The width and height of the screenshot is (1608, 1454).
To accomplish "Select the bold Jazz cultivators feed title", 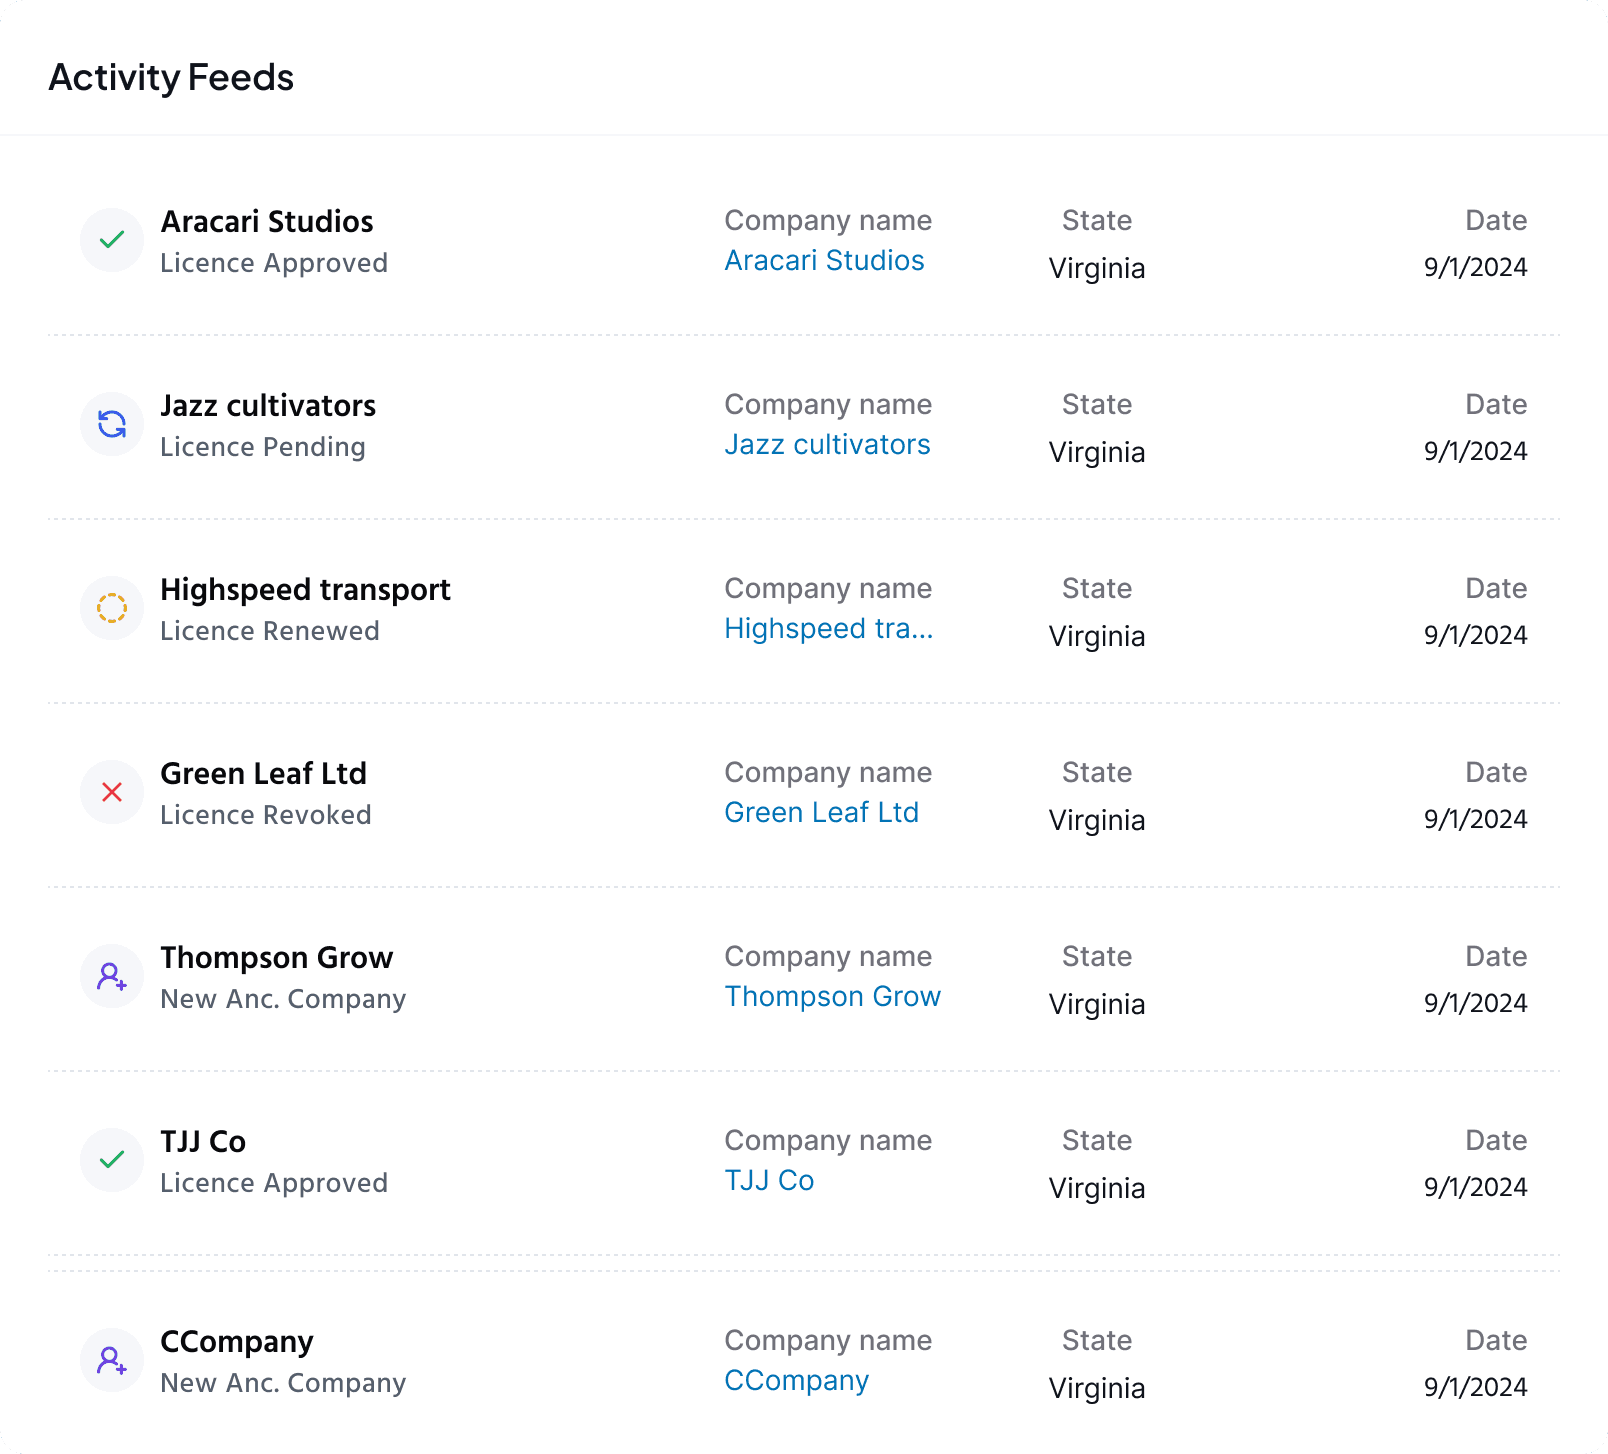I will pos(268,406).
